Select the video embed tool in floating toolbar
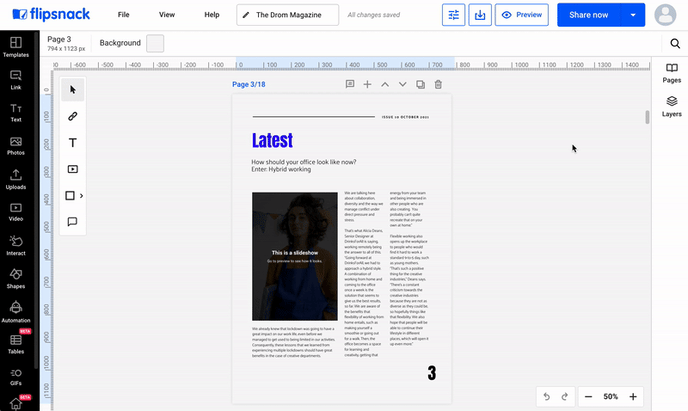Image resolution: width=688 pixels, height=411 pixels. pyautogui.click(x=73, y=169)
